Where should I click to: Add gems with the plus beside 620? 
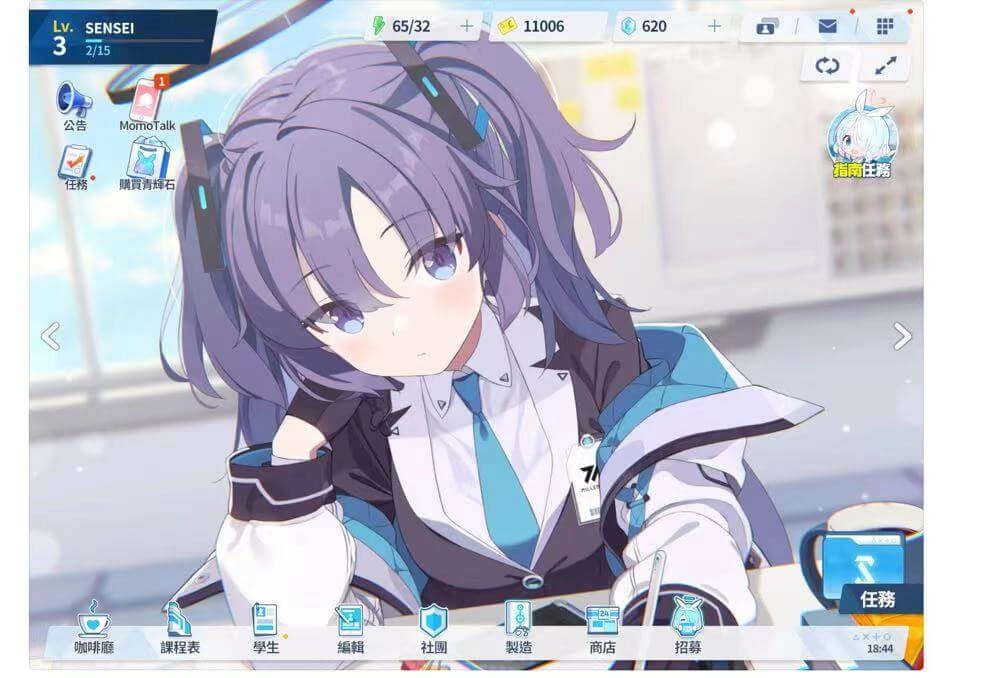click(714, 26)
